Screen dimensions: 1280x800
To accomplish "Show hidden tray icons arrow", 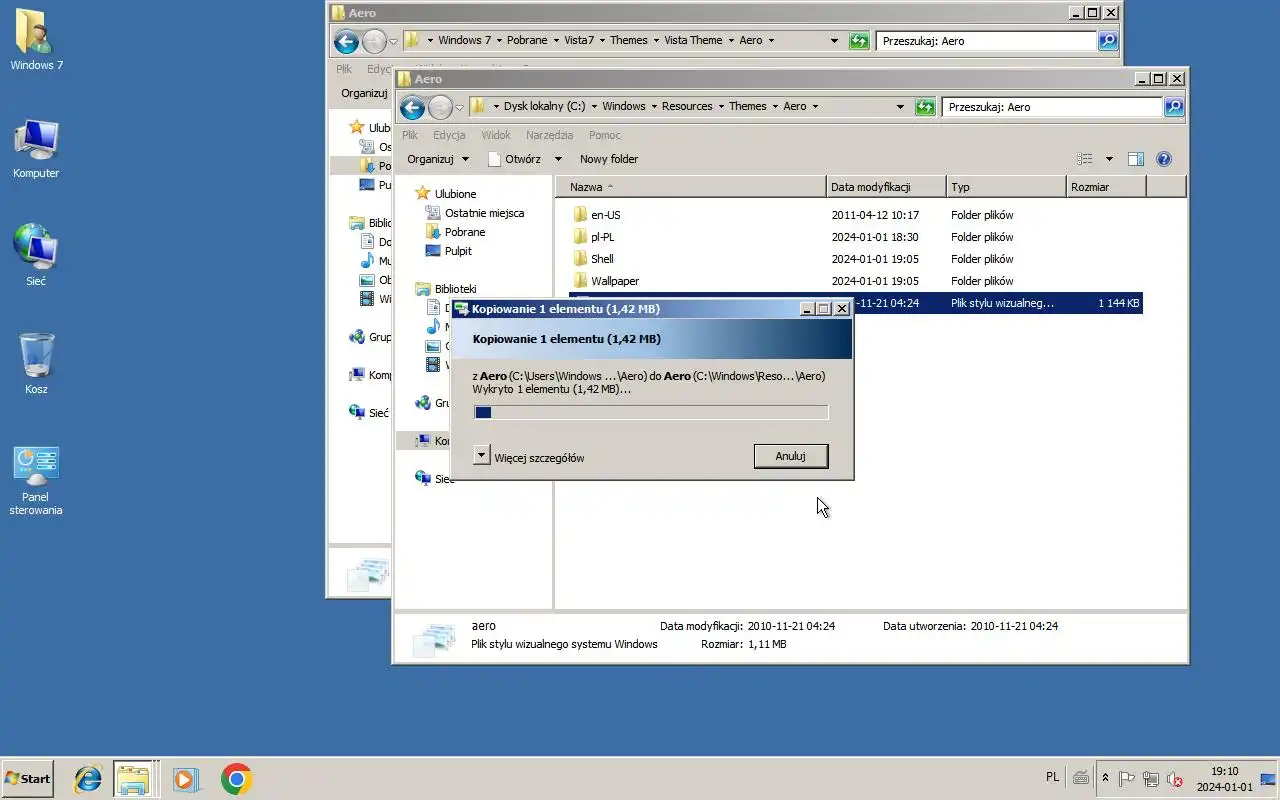I will point(1105,778).
